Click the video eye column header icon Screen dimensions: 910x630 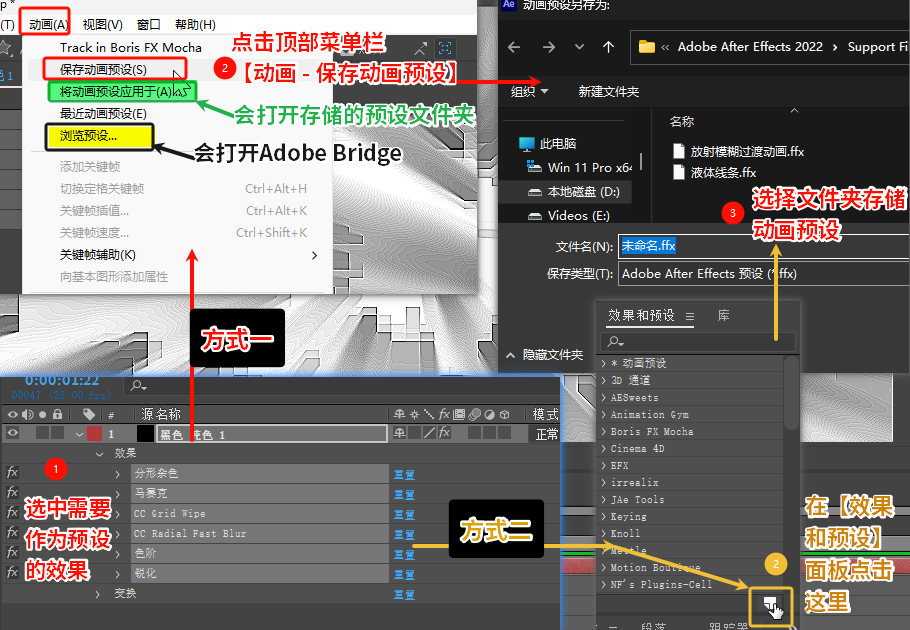[12, 414]
